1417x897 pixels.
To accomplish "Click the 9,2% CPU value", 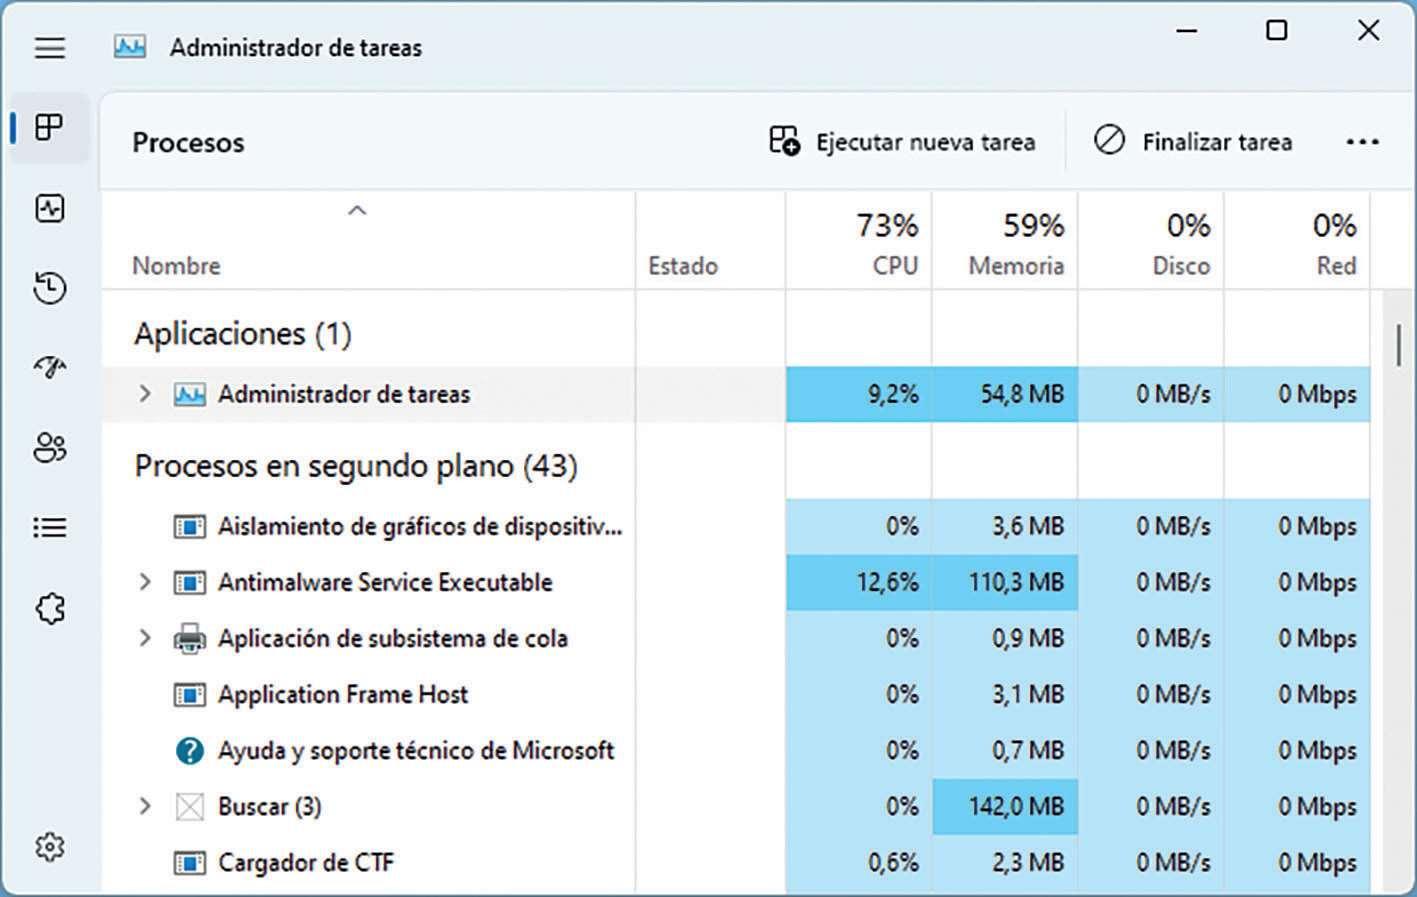I will click(x=893, y=394).
